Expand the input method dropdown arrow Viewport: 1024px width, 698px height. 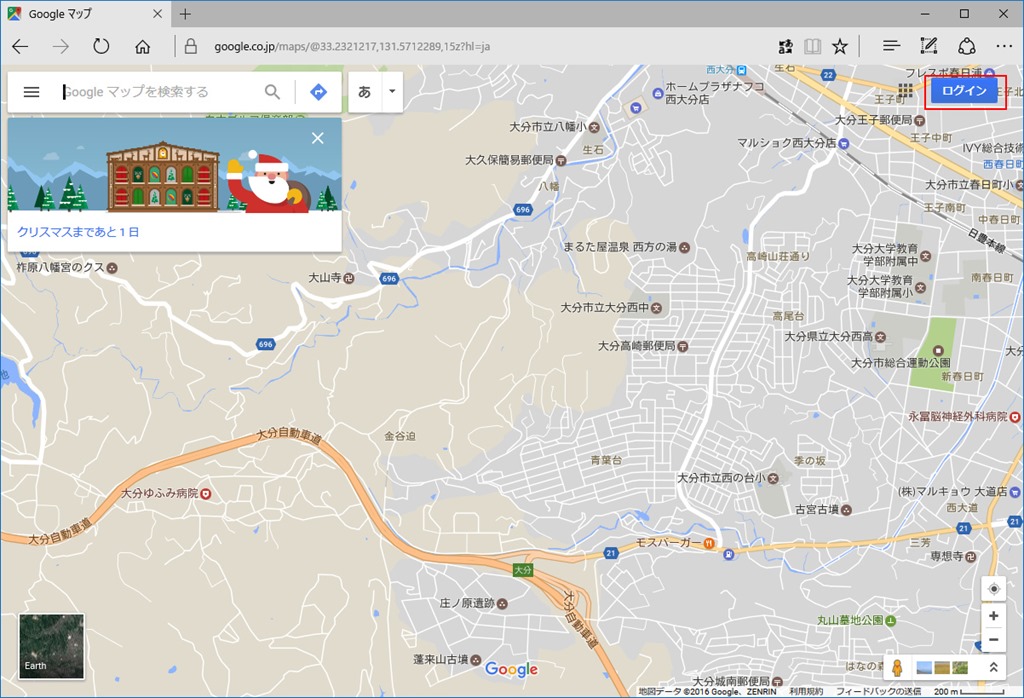pos(392,92)
